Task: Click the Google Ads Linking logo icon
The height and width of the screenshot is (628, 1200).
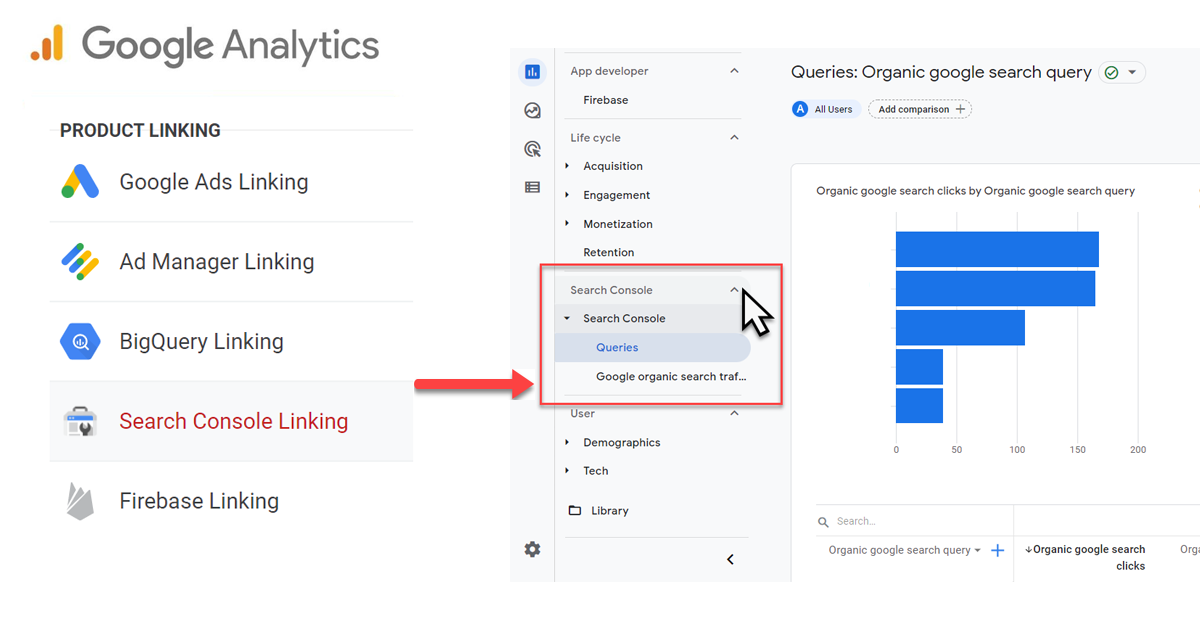Action: click(x=80, y=182)
